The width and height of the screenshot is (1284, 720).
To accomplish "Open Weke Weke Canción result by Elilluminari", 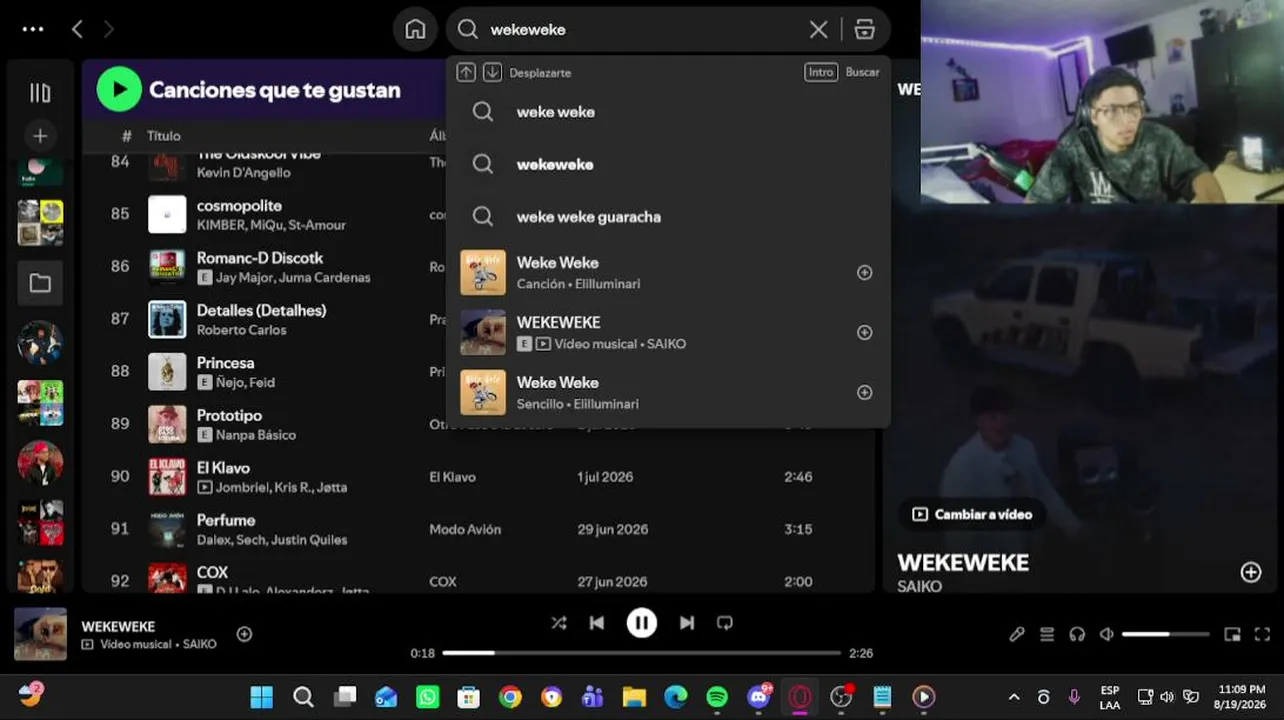I will pyautogui.click(x=668, y=272).
